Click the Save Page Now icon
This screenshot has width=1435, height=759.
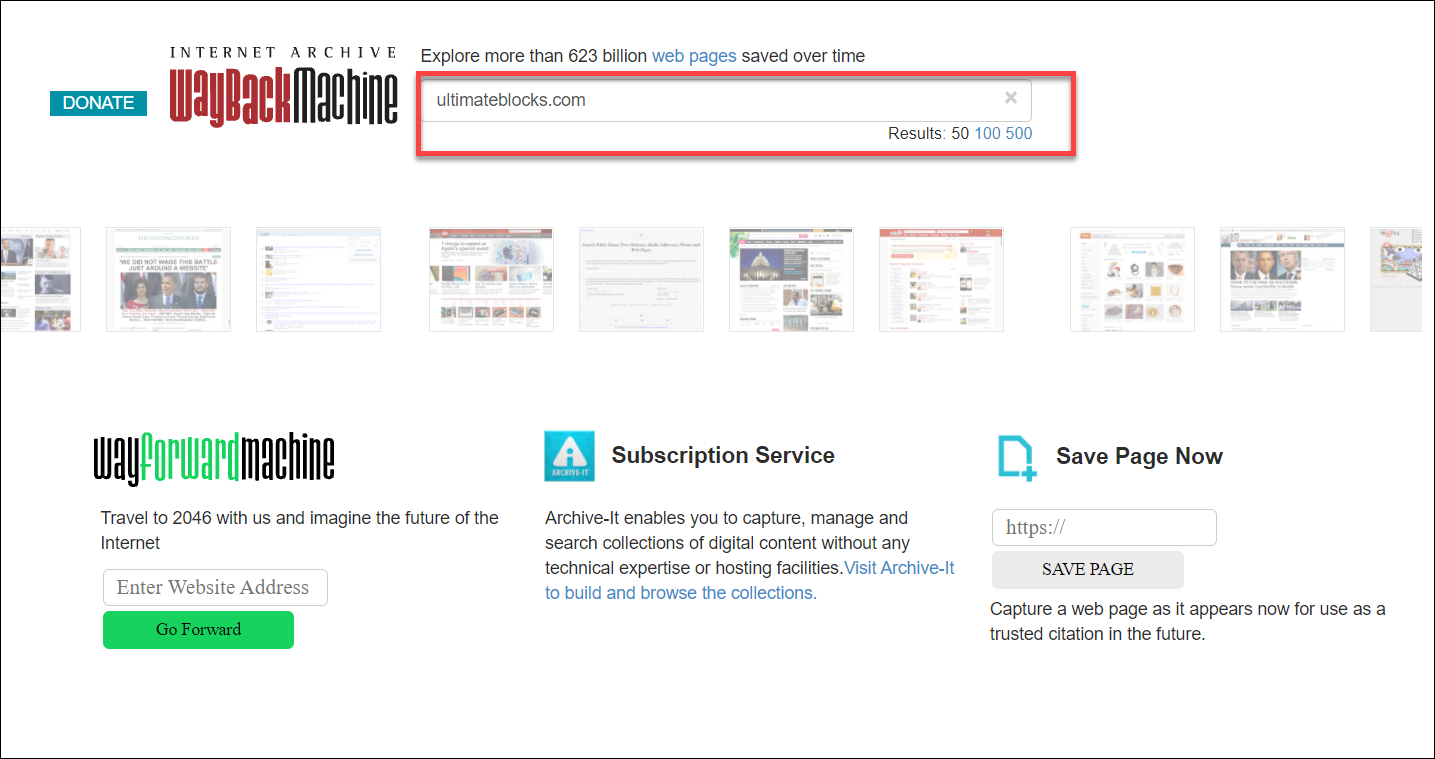click(x=1016, y=458)
